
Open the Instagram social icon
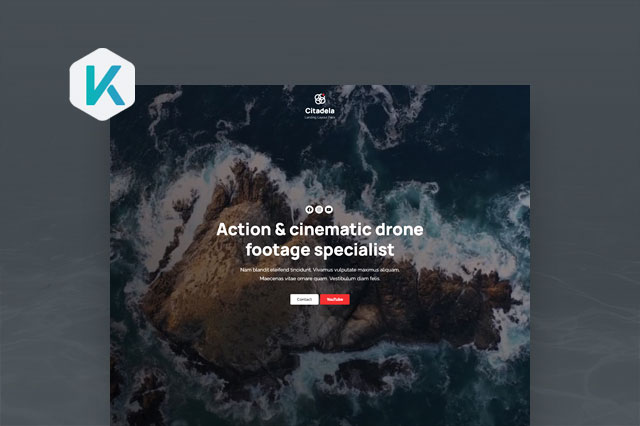[319, 209]
